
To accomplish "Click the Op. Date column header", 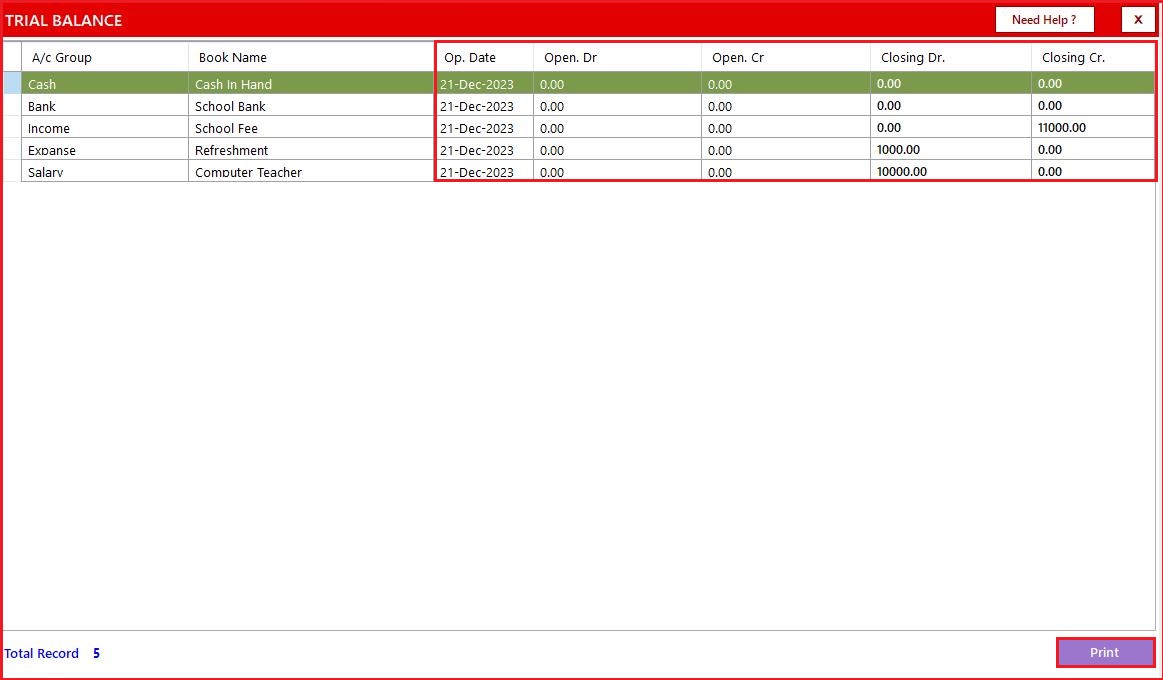I will pyautogui.click(x=484, y=57).
